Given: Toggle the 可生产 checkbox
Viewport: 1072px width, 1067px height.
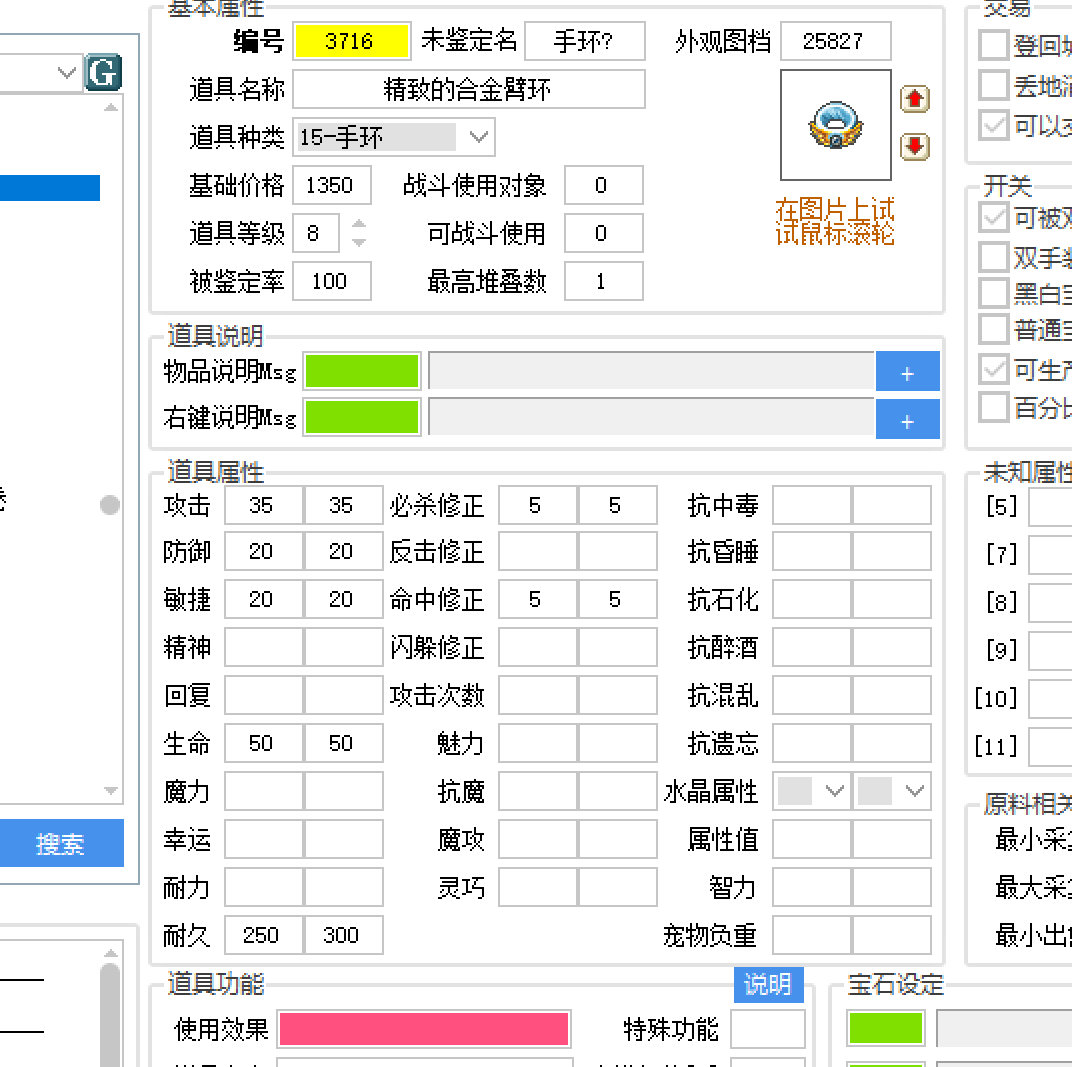Looking at the screenshot, I should point(993,369).
